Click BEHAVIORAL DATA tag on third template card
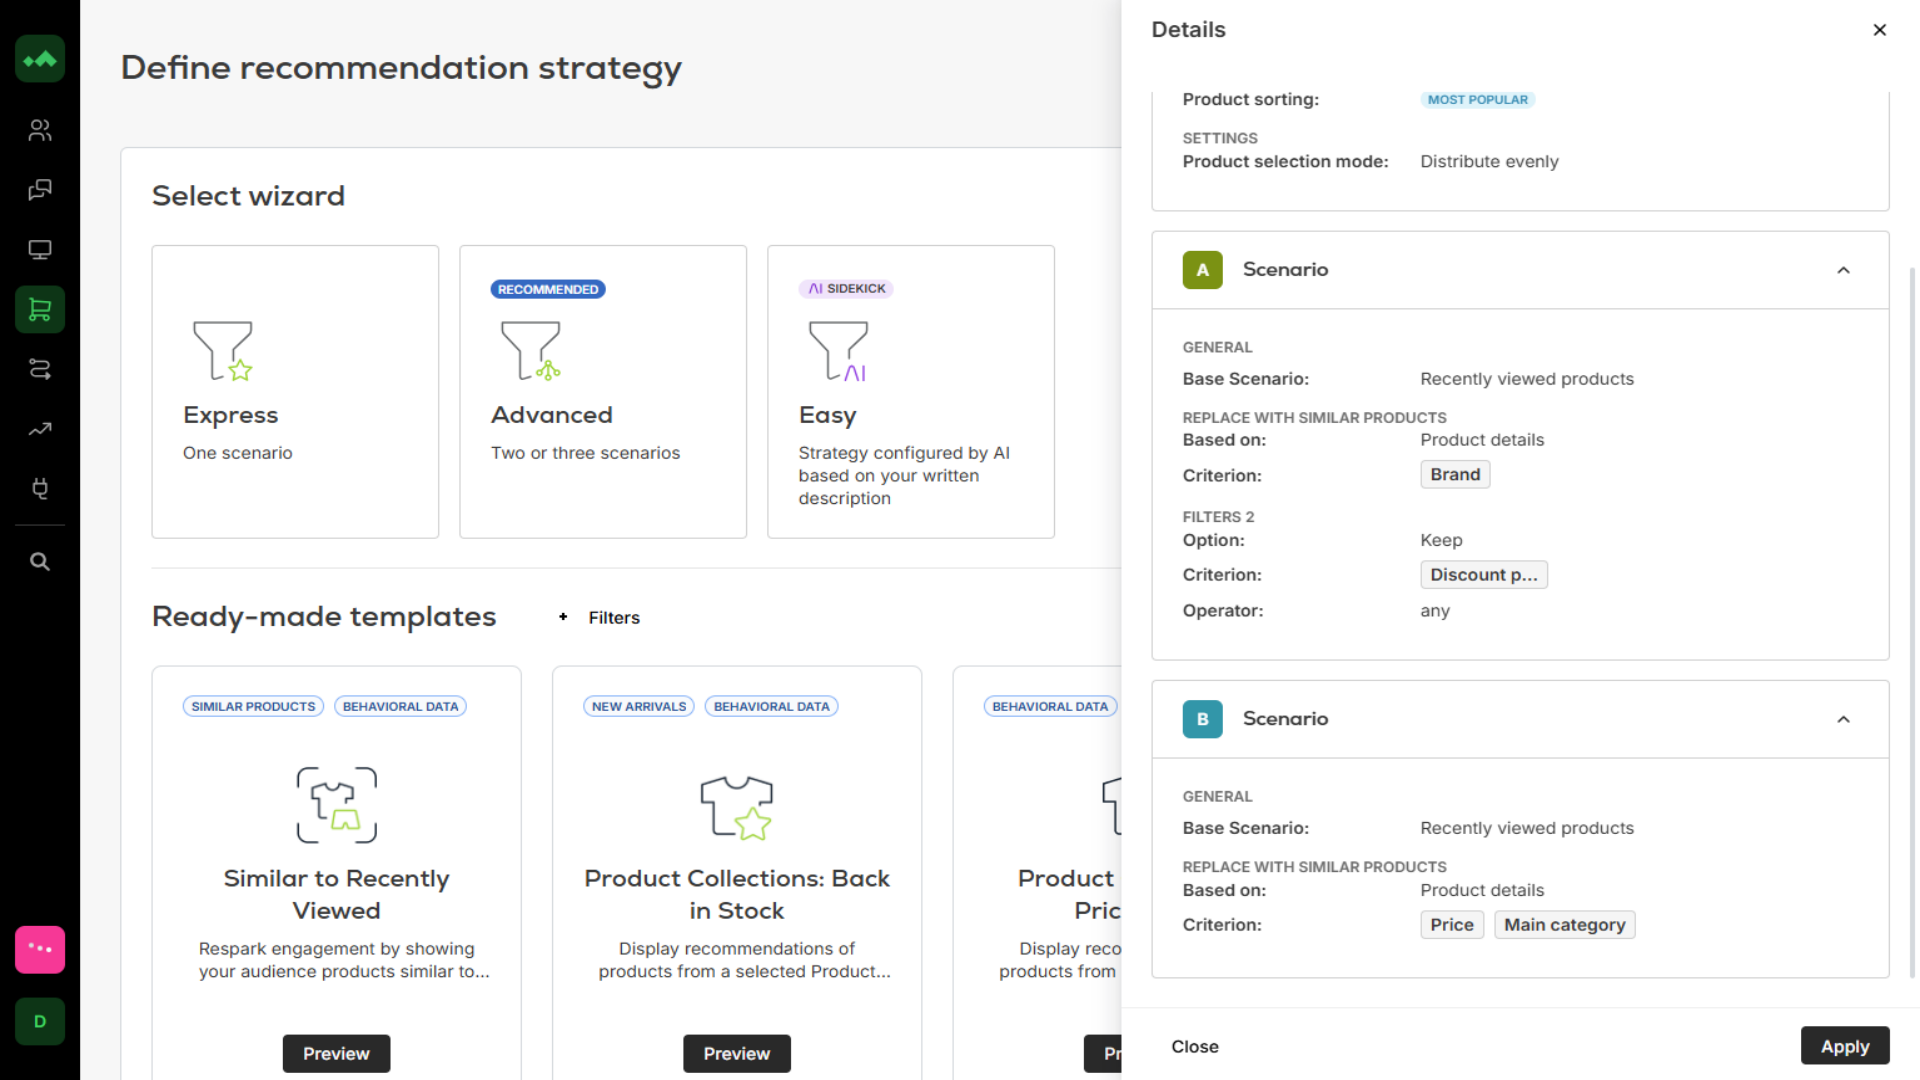Screen dimensions: 1920x1080 pos(1050,706)
